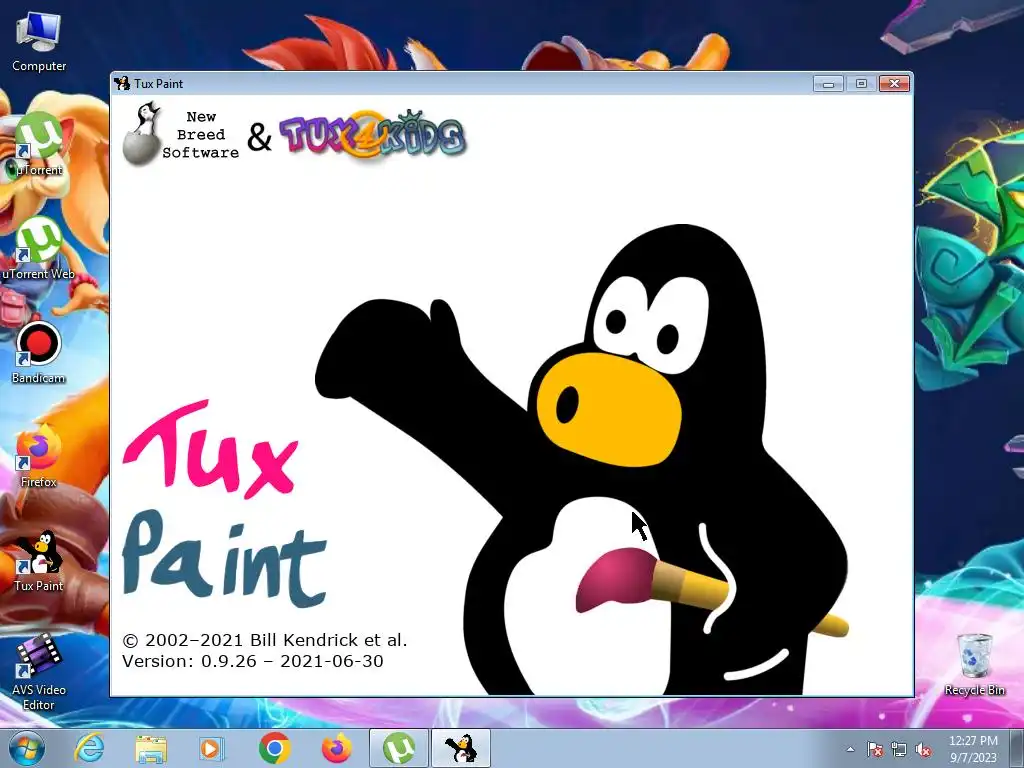The image size is (1024, 768).
Task: Select the Firefox desktop shortcut
Action: (x=39, y=456)
